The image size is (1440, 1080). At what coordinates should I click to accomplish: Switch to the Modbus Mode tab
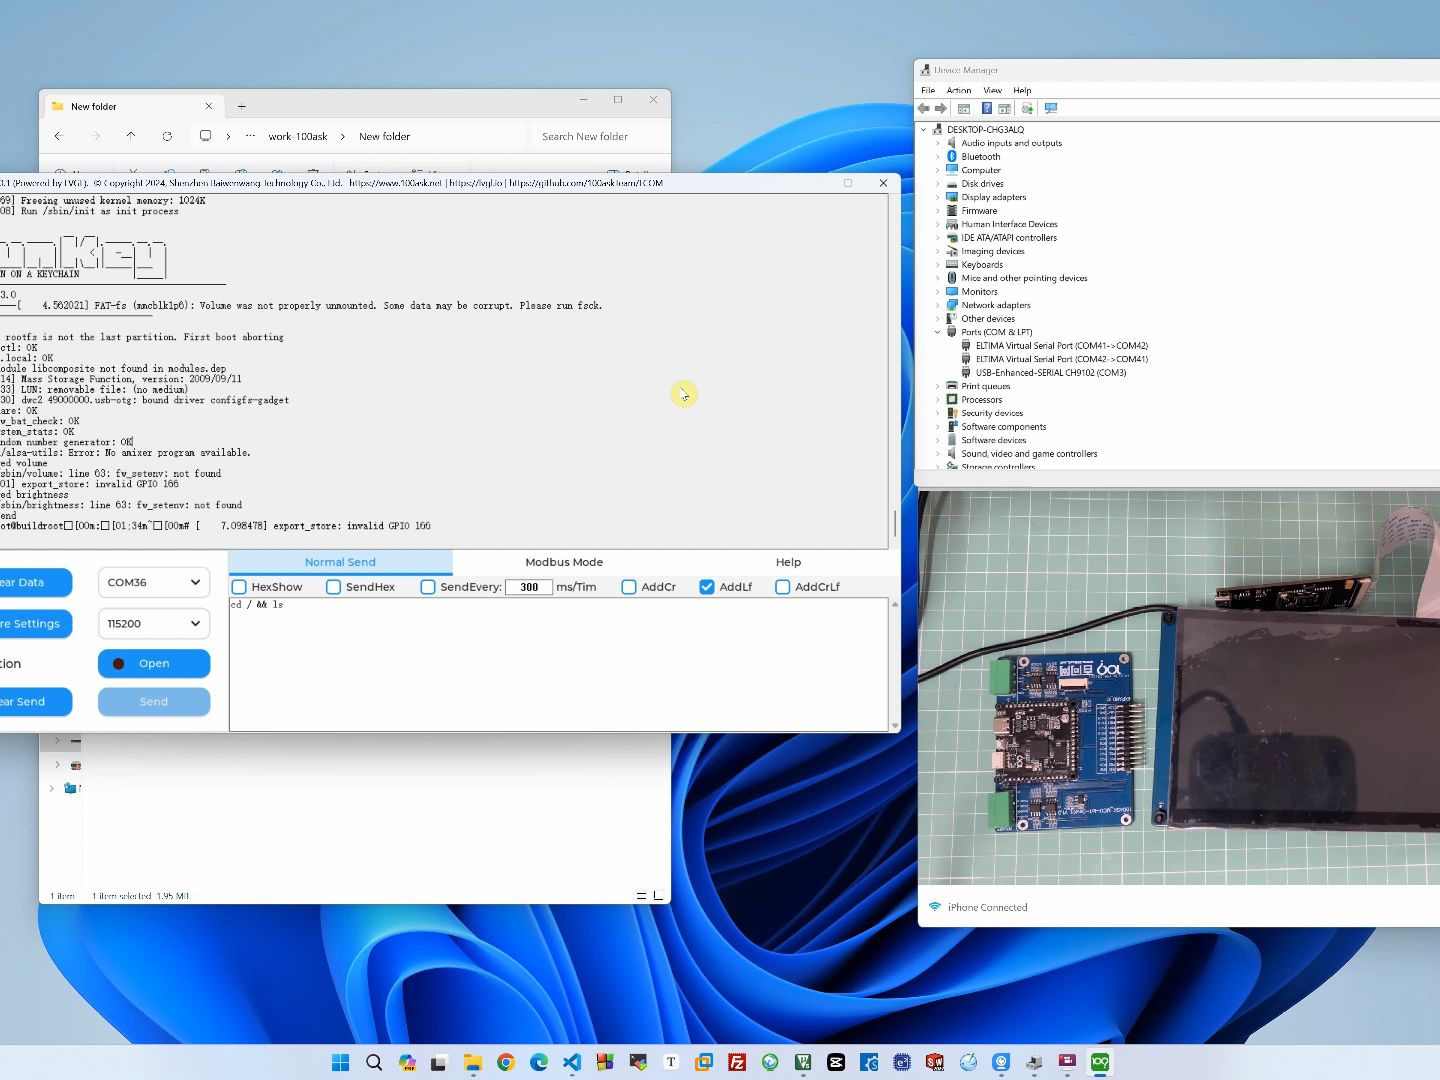[x=563, y=562]
